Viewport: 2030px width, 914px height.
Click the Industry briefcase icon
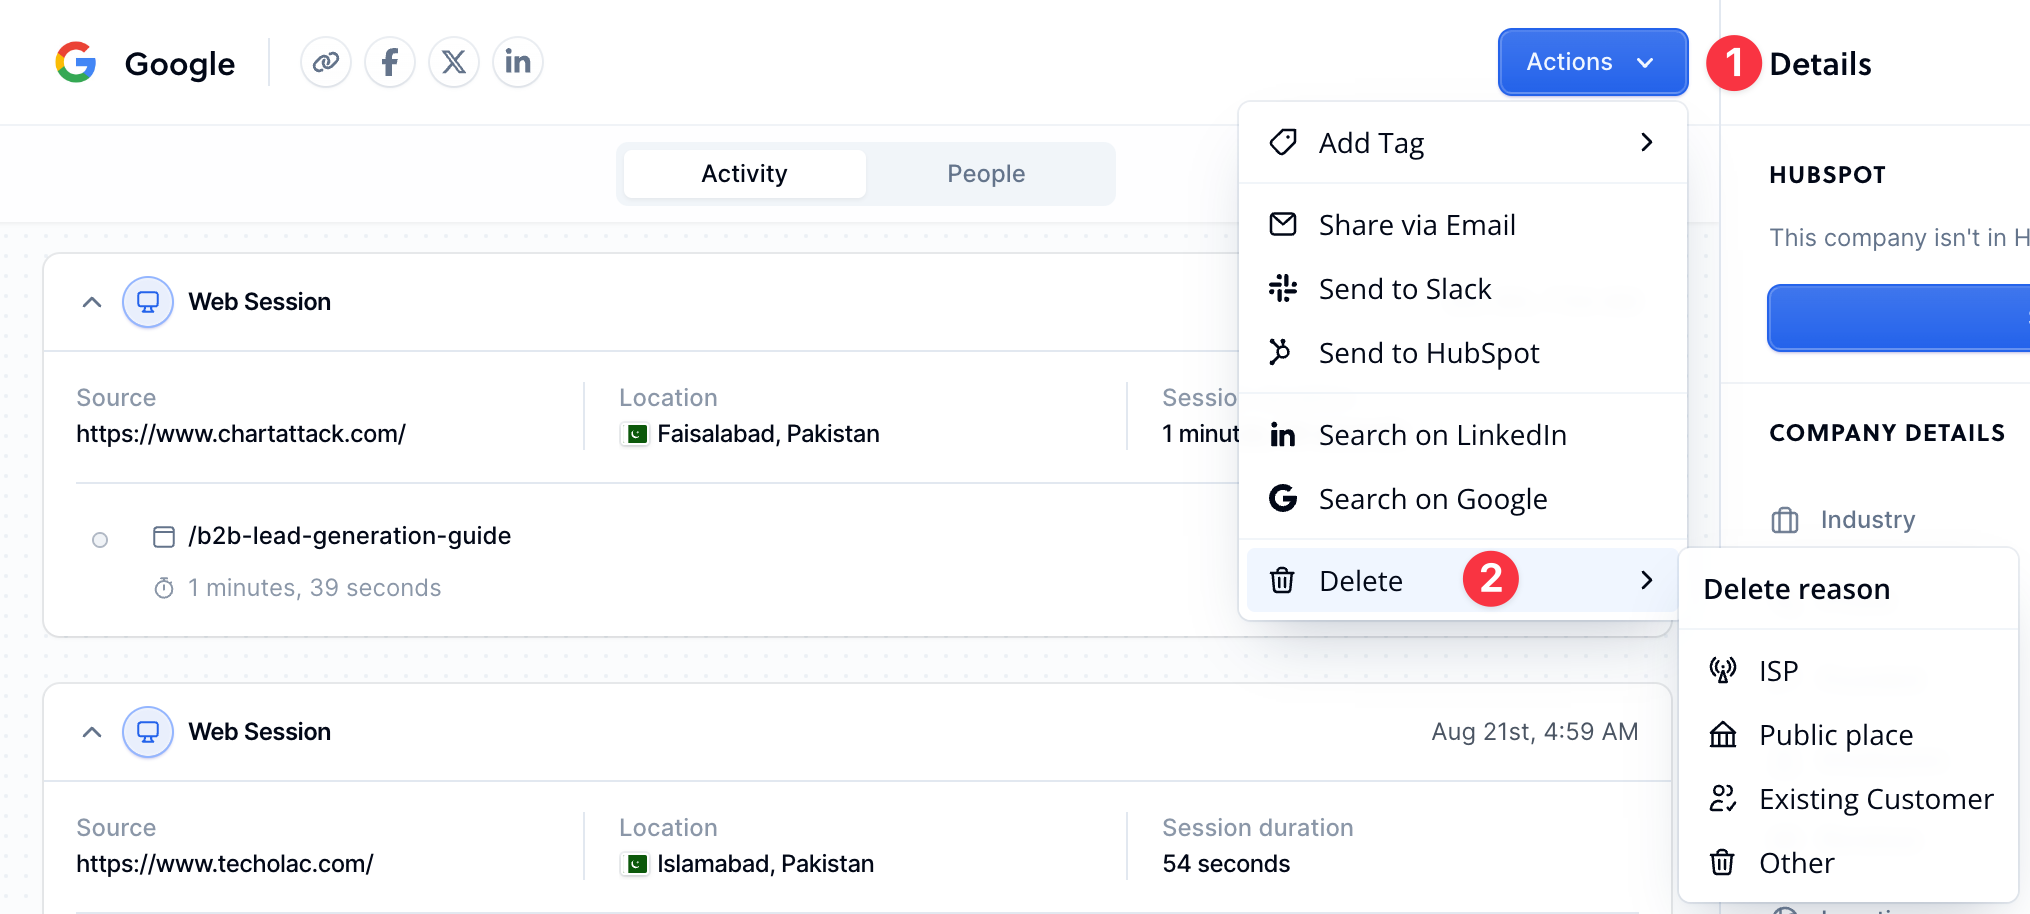[x=1785, y=520]
